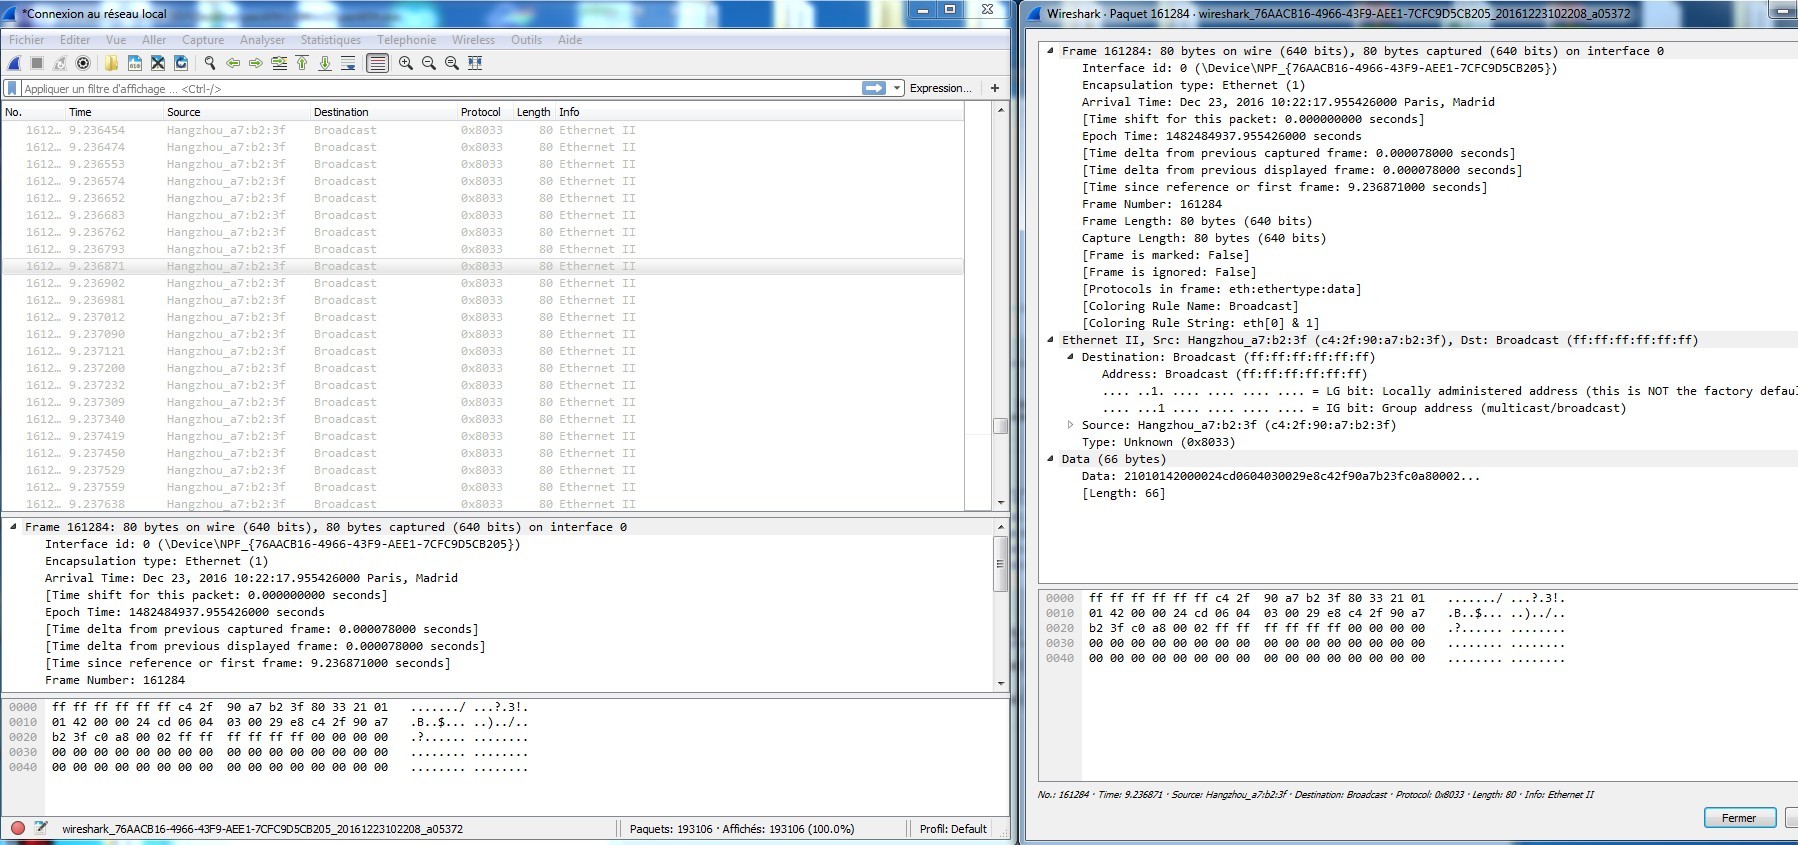This screenshot has height=845, width=1798.
Task: Click the find packet magnifier icon
Action: pyautogui.click(x=210, y=63)
